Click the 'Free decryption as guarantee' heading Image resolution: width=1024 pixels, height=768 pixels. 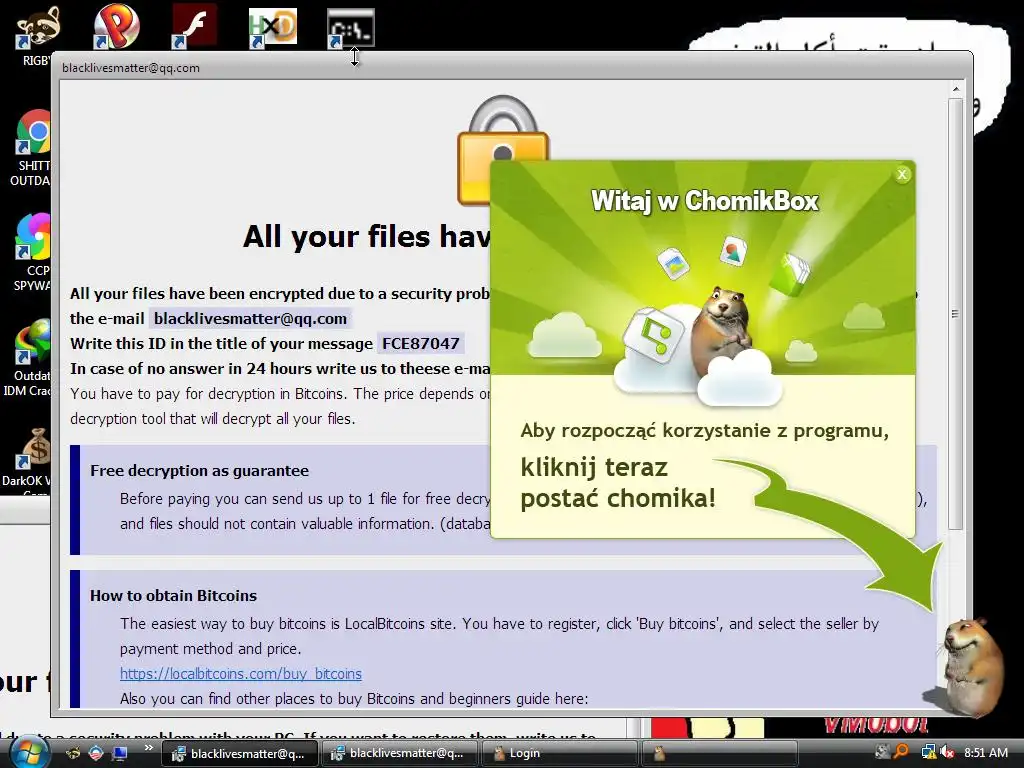click(x=199, y=470)
